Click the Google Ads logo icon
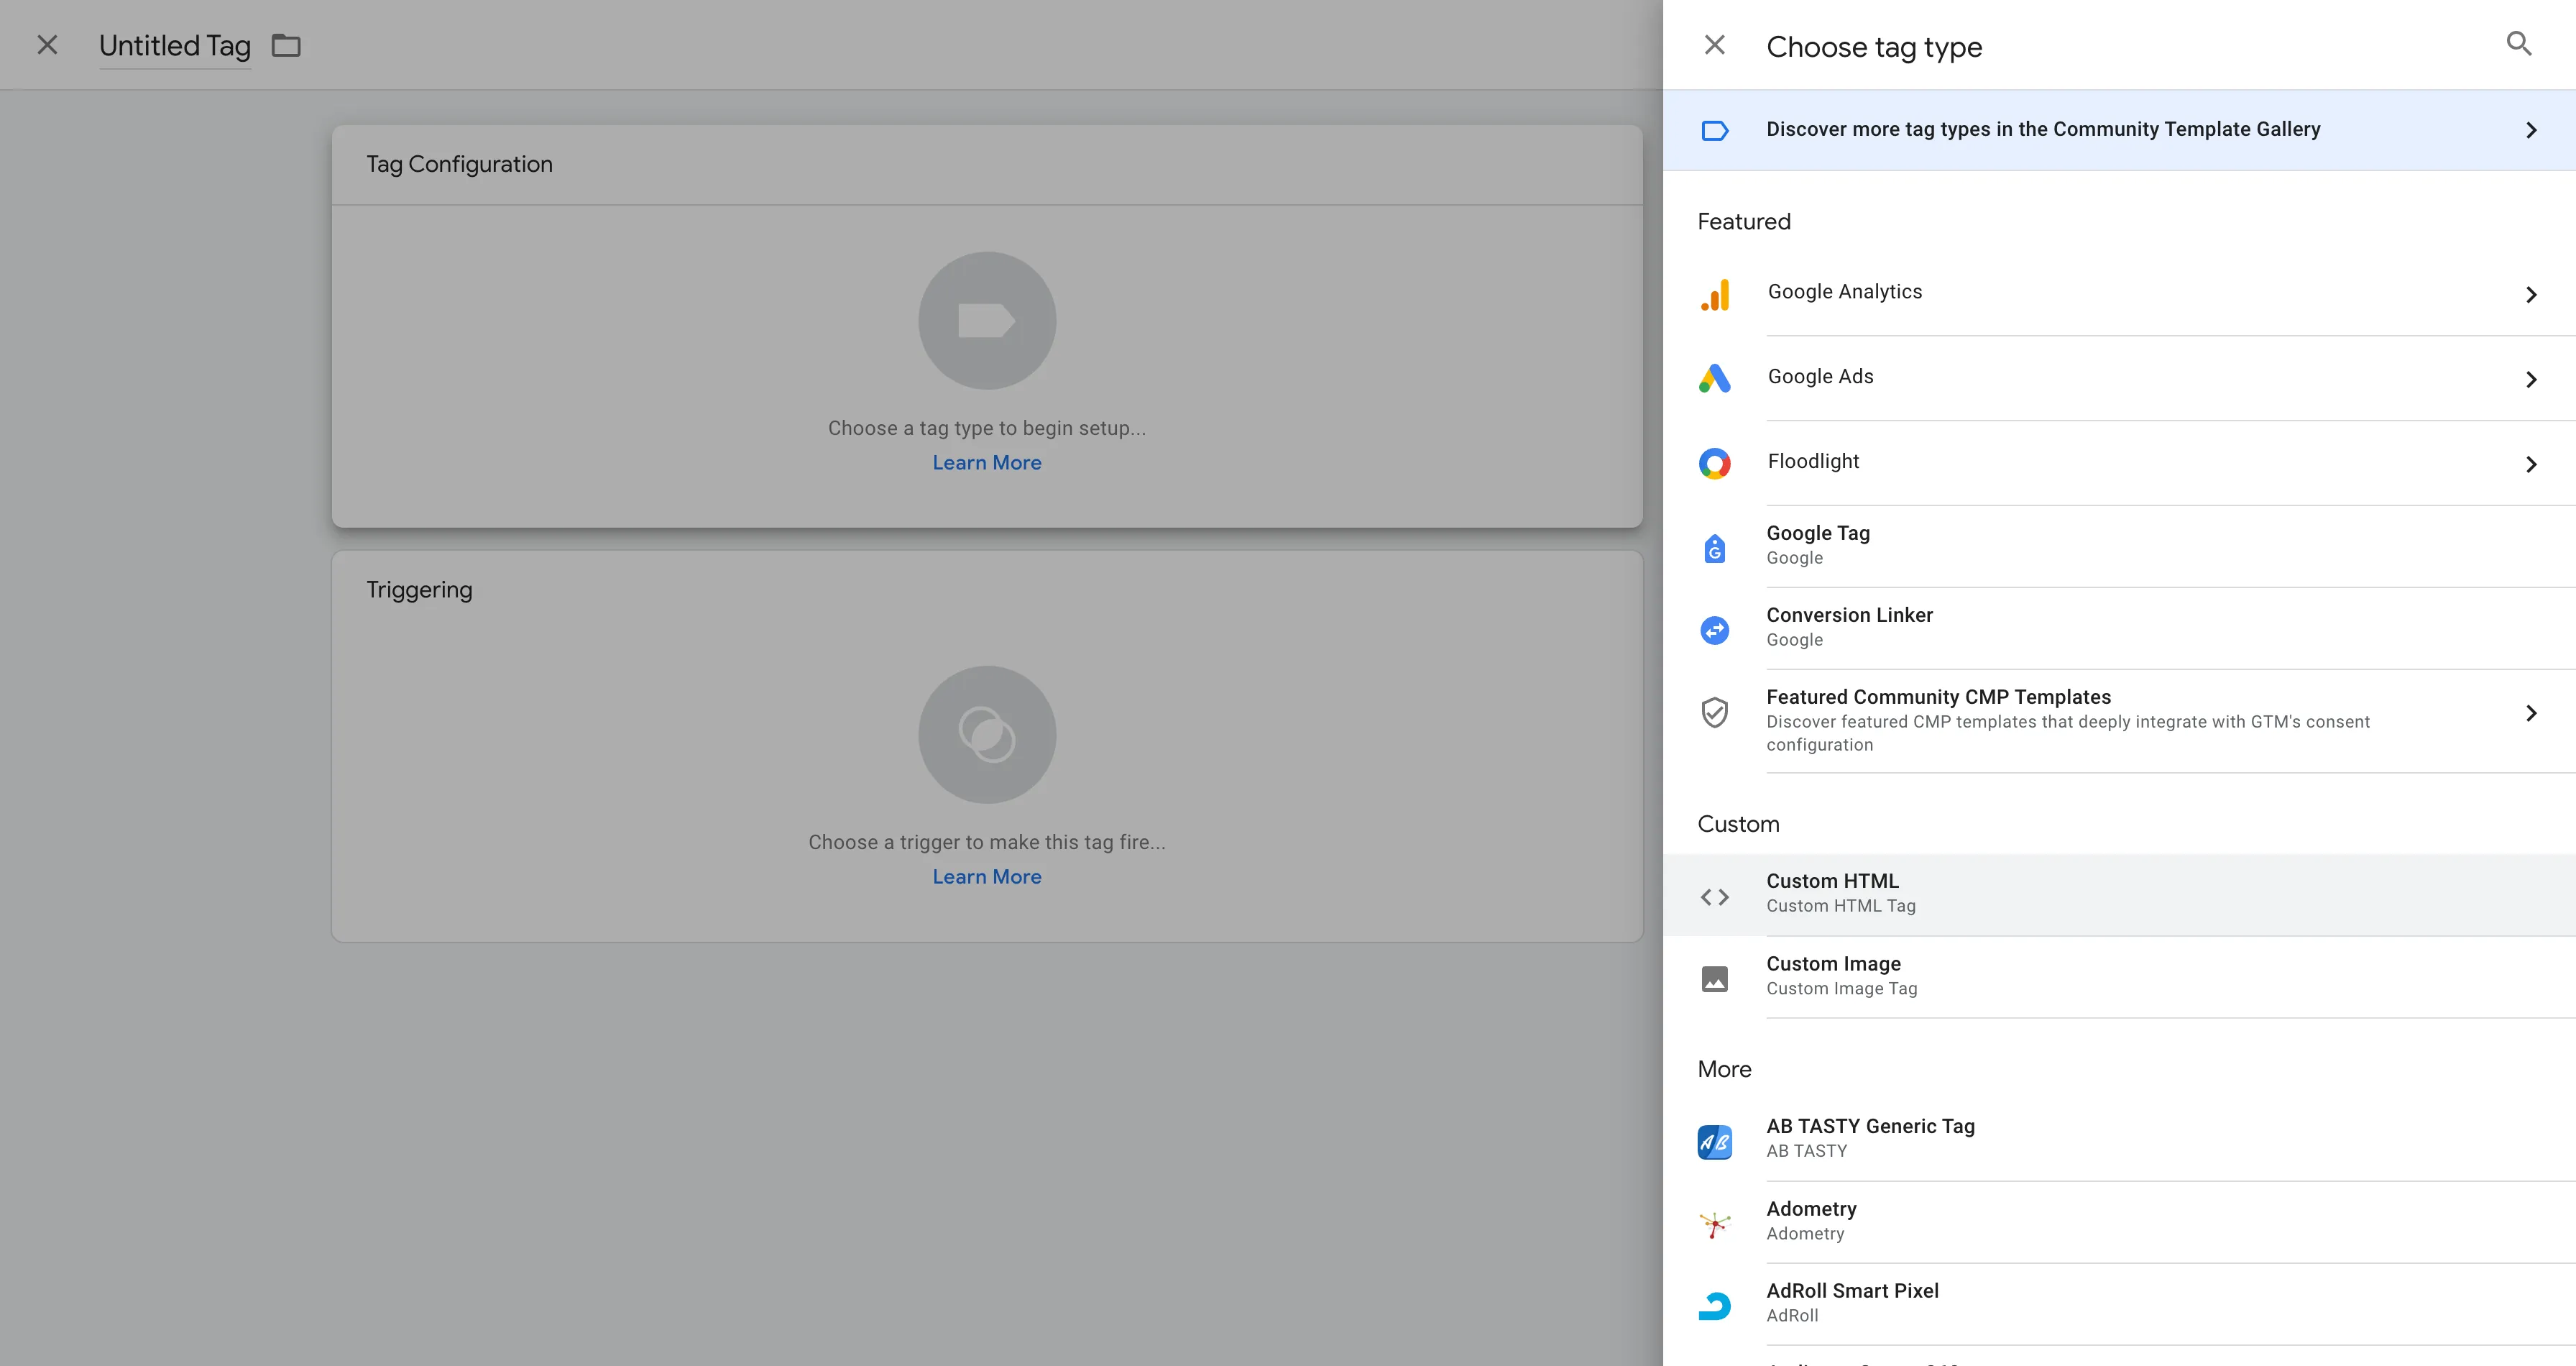The height and width of the screenshot is (1366, 2576). tap(1715, 378)
